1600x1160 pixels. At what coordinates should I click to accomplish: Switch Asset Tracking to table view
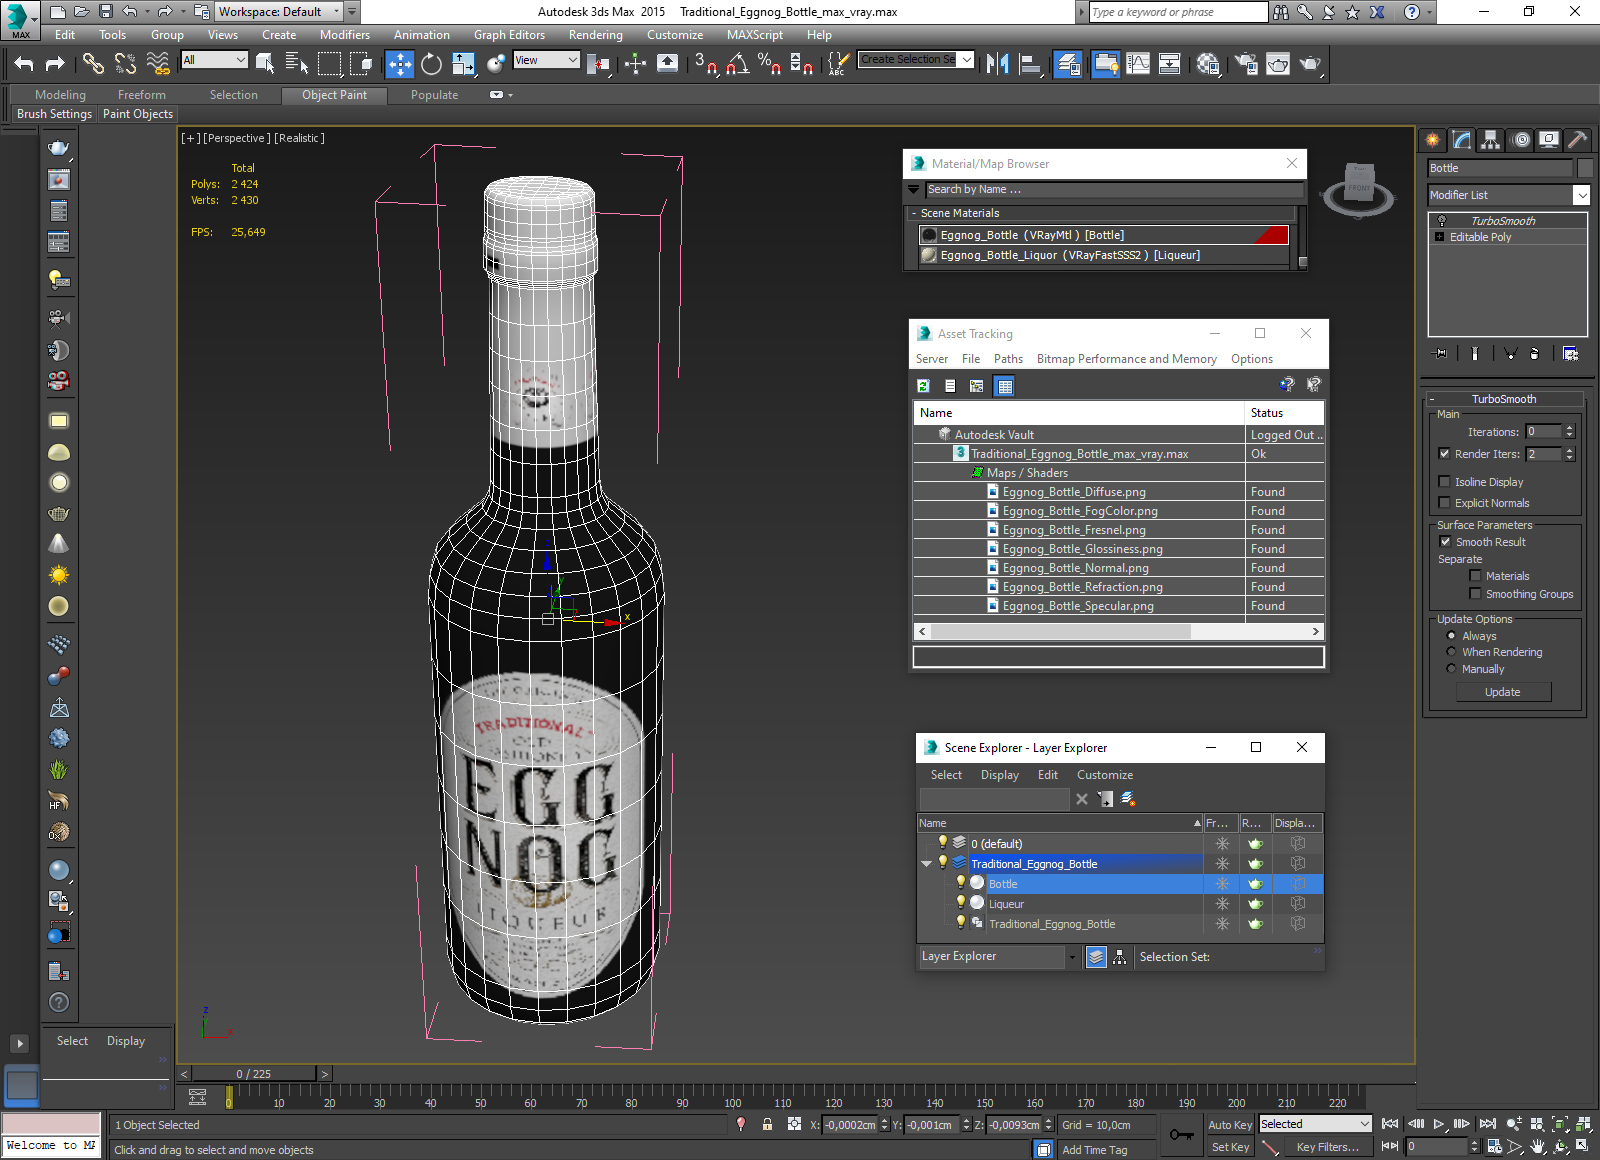pos(1005,386)
